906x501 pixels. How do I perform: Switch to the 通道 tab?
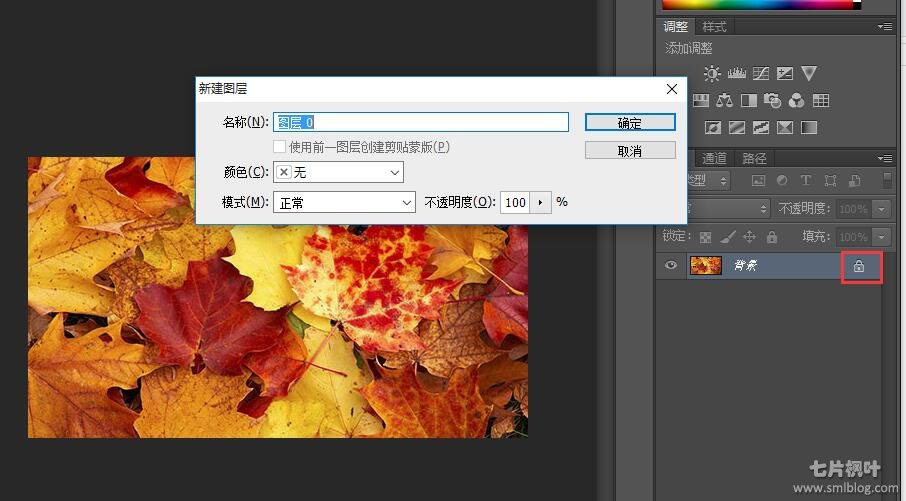[x=714, y=158]
